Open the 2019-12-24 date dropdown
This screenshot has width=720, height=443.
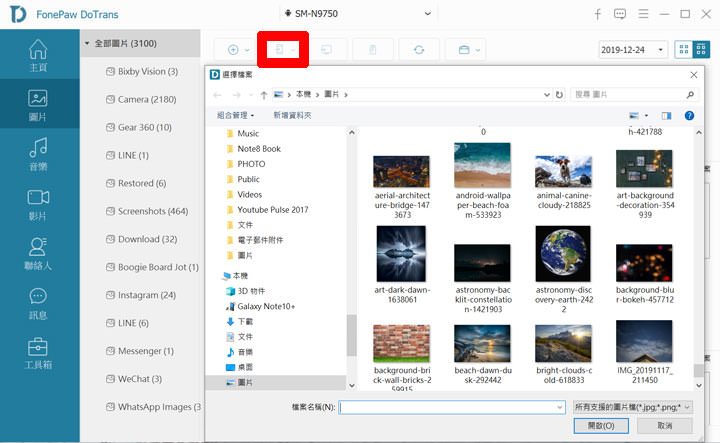(635, 49)
